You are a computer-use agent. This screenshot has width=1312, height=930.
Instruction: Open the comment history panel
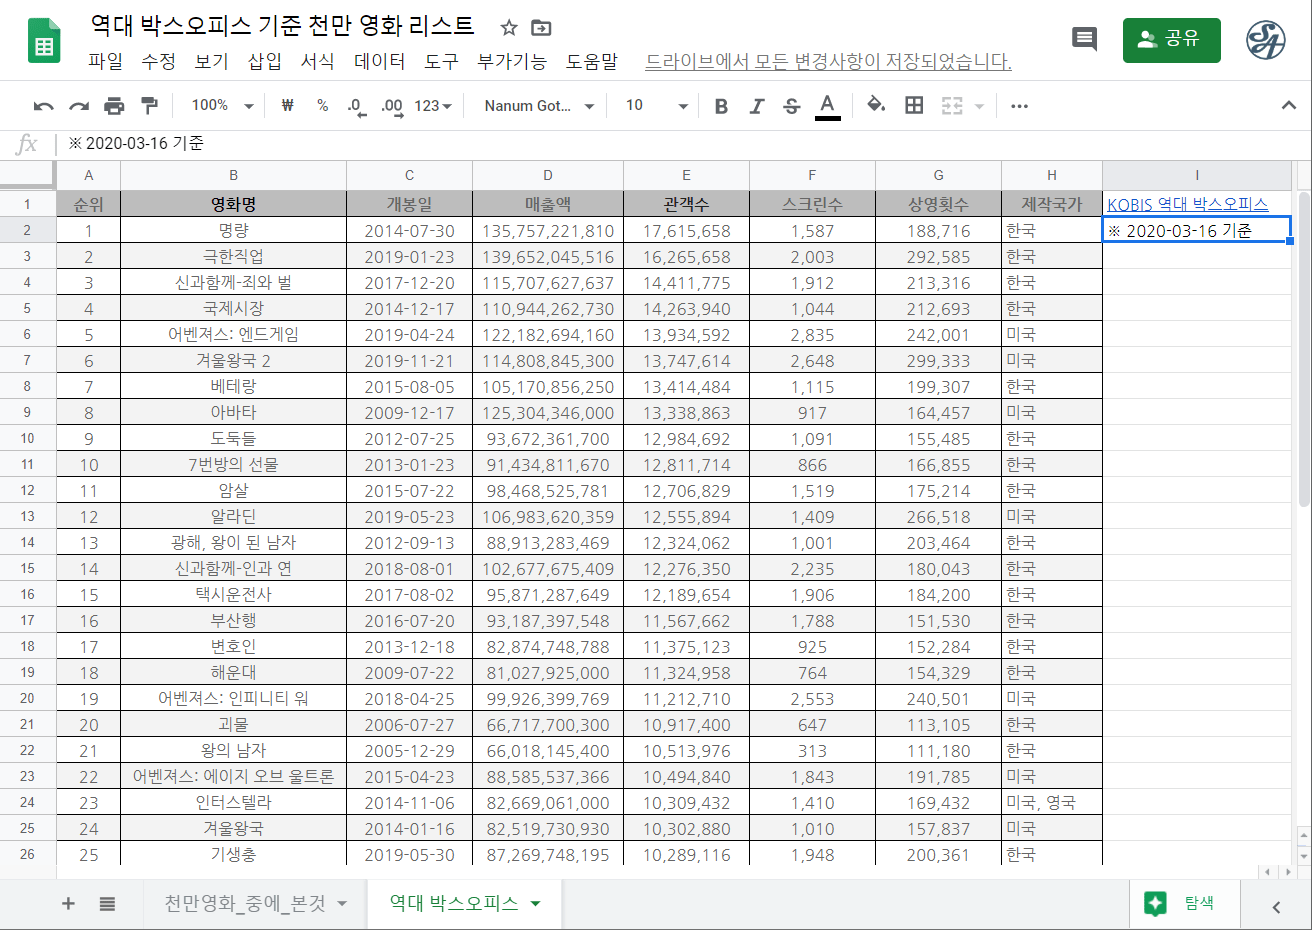[x=1084, y=40]
